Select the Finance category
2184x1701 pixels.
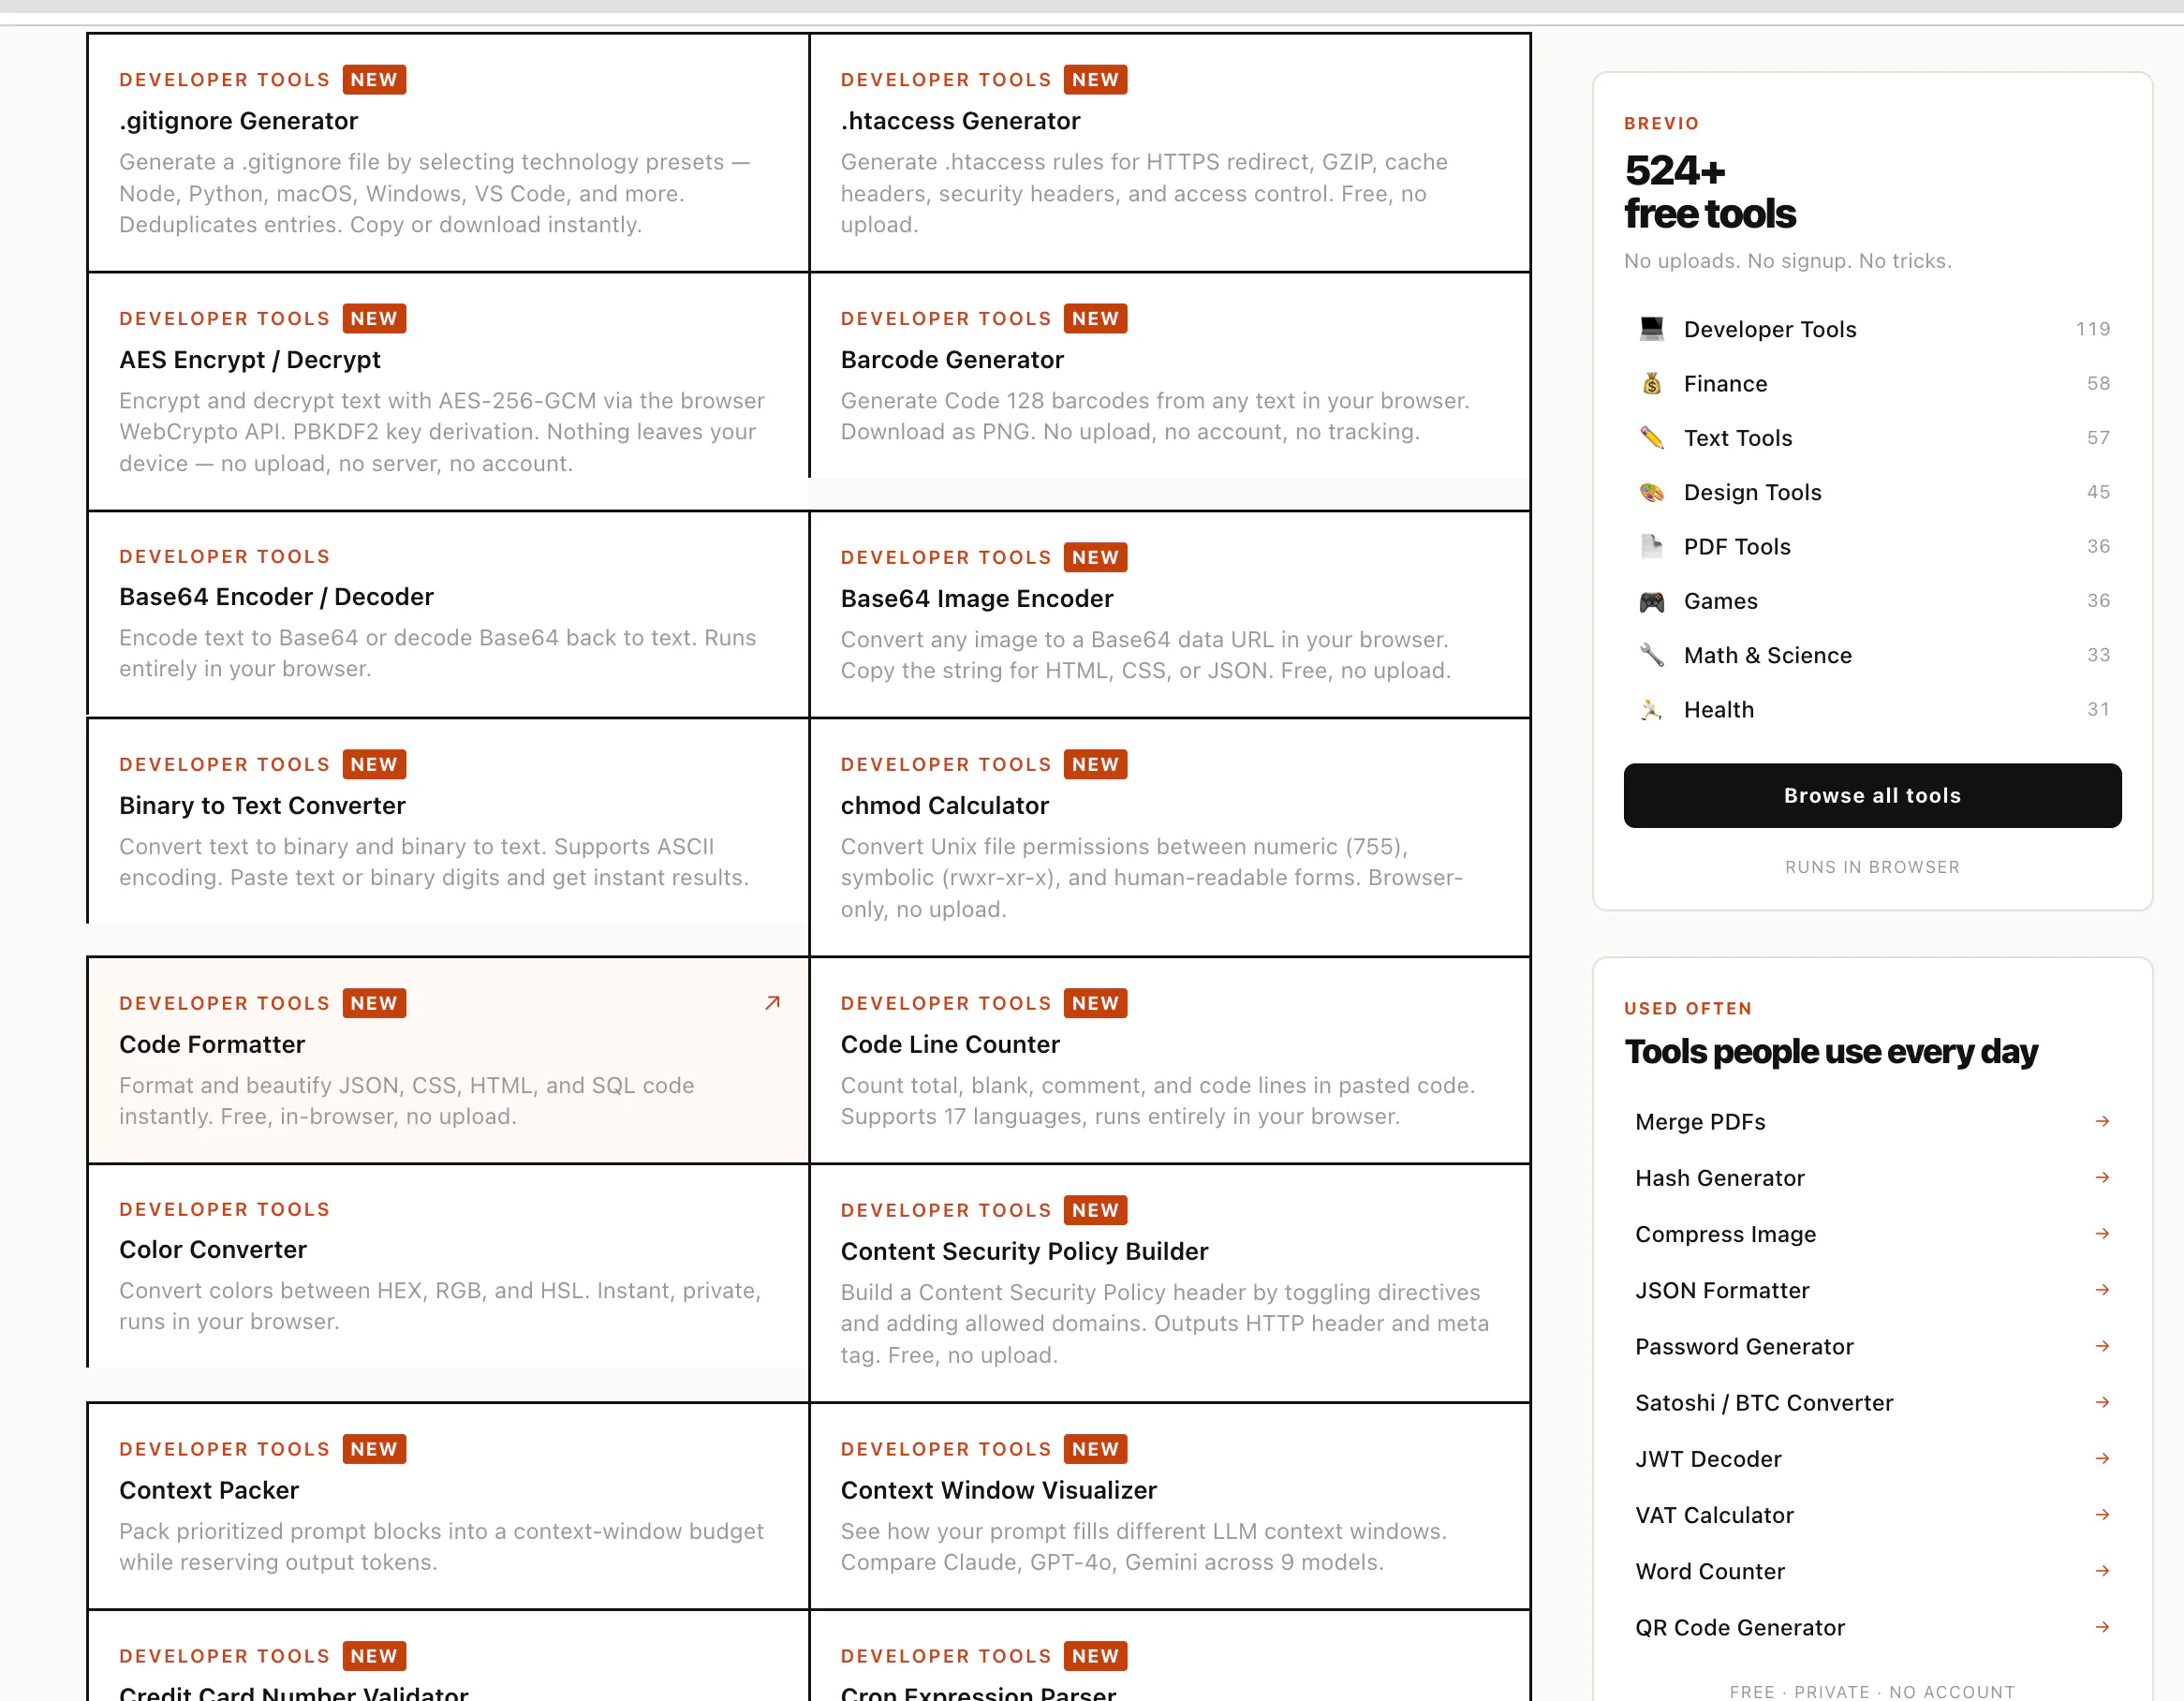coord(1872,383)
